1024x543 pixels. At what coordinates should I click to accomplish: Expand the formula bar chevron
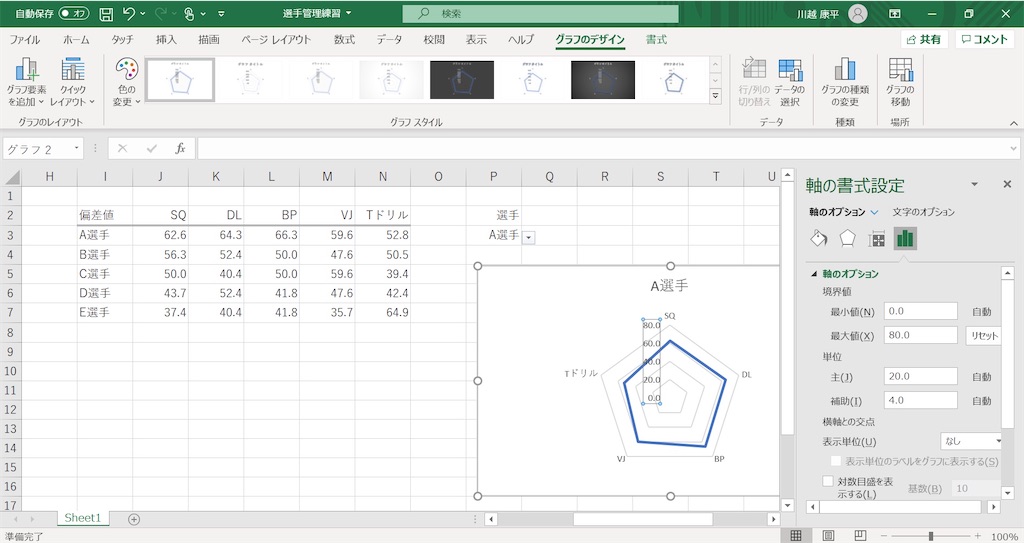pyautogui.click(x=1014, y=149)
